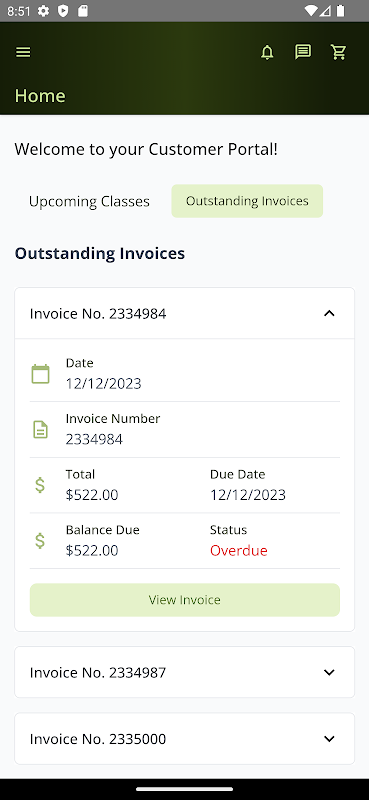
Task: Click the document icon beside Invoice Number
Action: 40,430
